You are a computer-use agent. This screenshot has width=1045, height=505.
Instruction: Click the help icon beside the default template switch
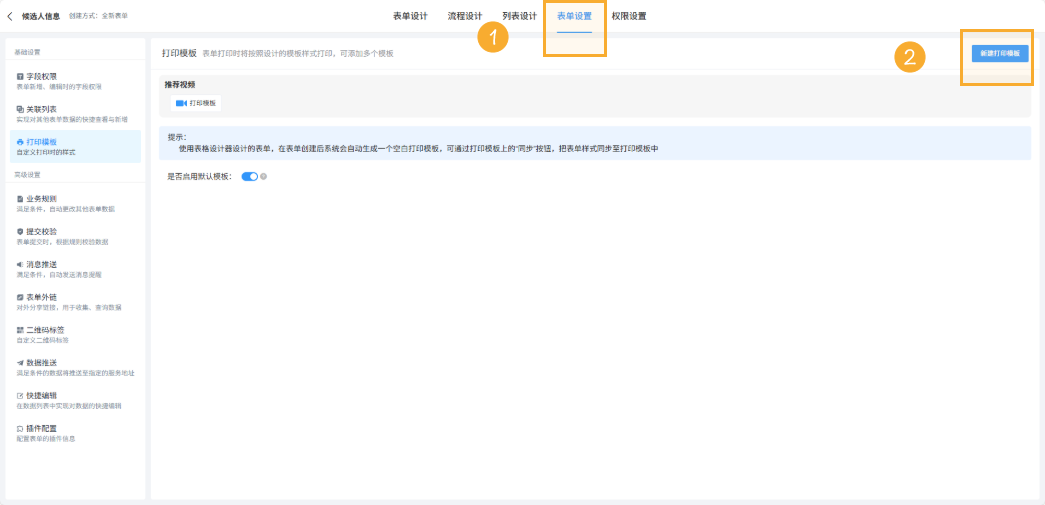click(x=264, y=177)
